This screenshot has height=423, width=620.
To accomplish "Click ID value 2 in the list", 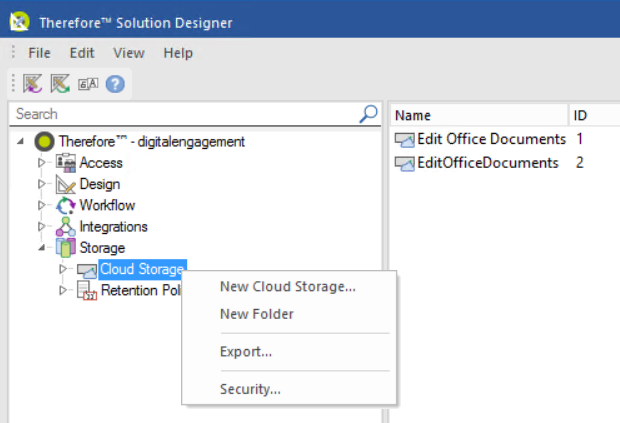I will pos(580,163).
